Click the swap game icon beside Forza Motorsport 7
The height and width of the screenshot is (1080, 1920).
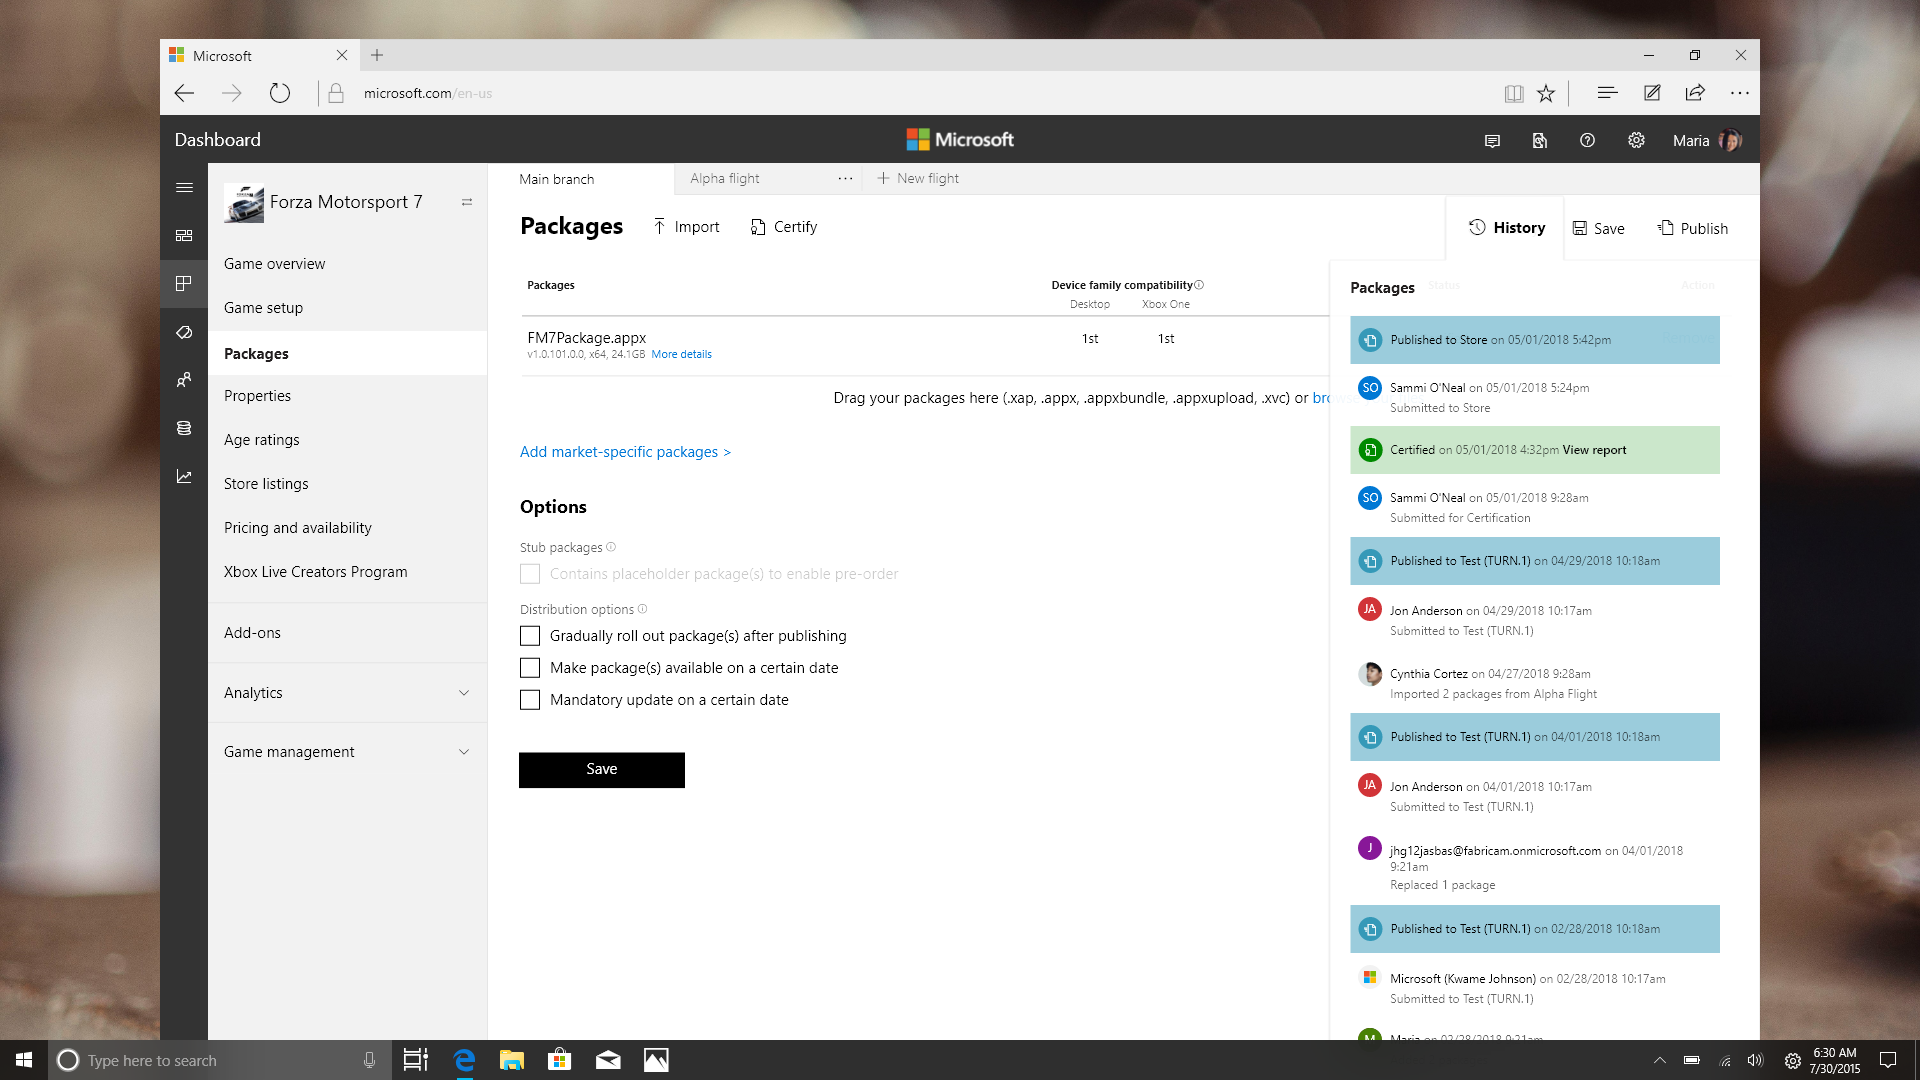(467, 202)
